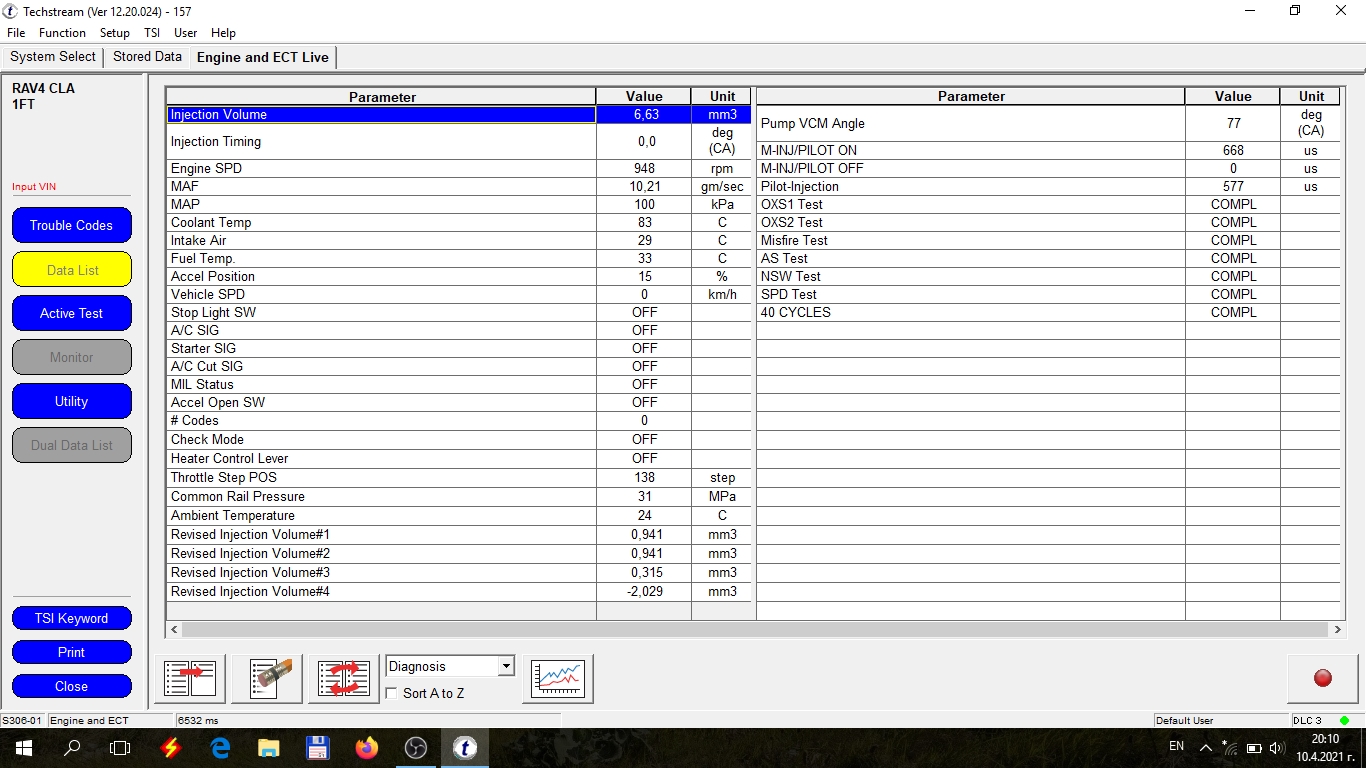1366x768 pixels.
Task: Select the Injection Volume row
Action: [x=458, y=114]
